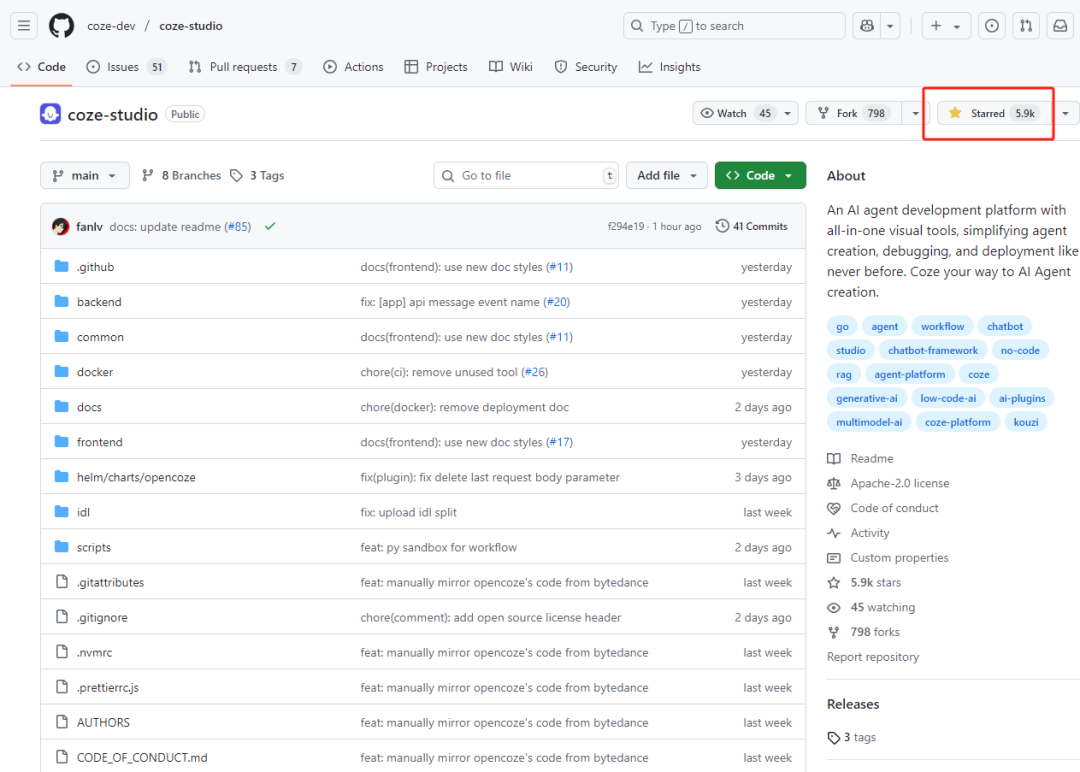This screenshot has width=1080, height=772.
Task: Open the star lists dropdown arrow
Action: click(1066, 113)
